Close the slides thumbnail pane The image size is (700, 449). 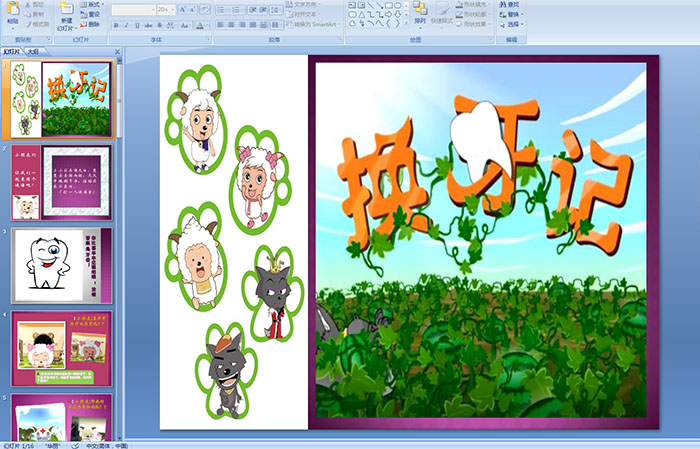pos(117,52)
